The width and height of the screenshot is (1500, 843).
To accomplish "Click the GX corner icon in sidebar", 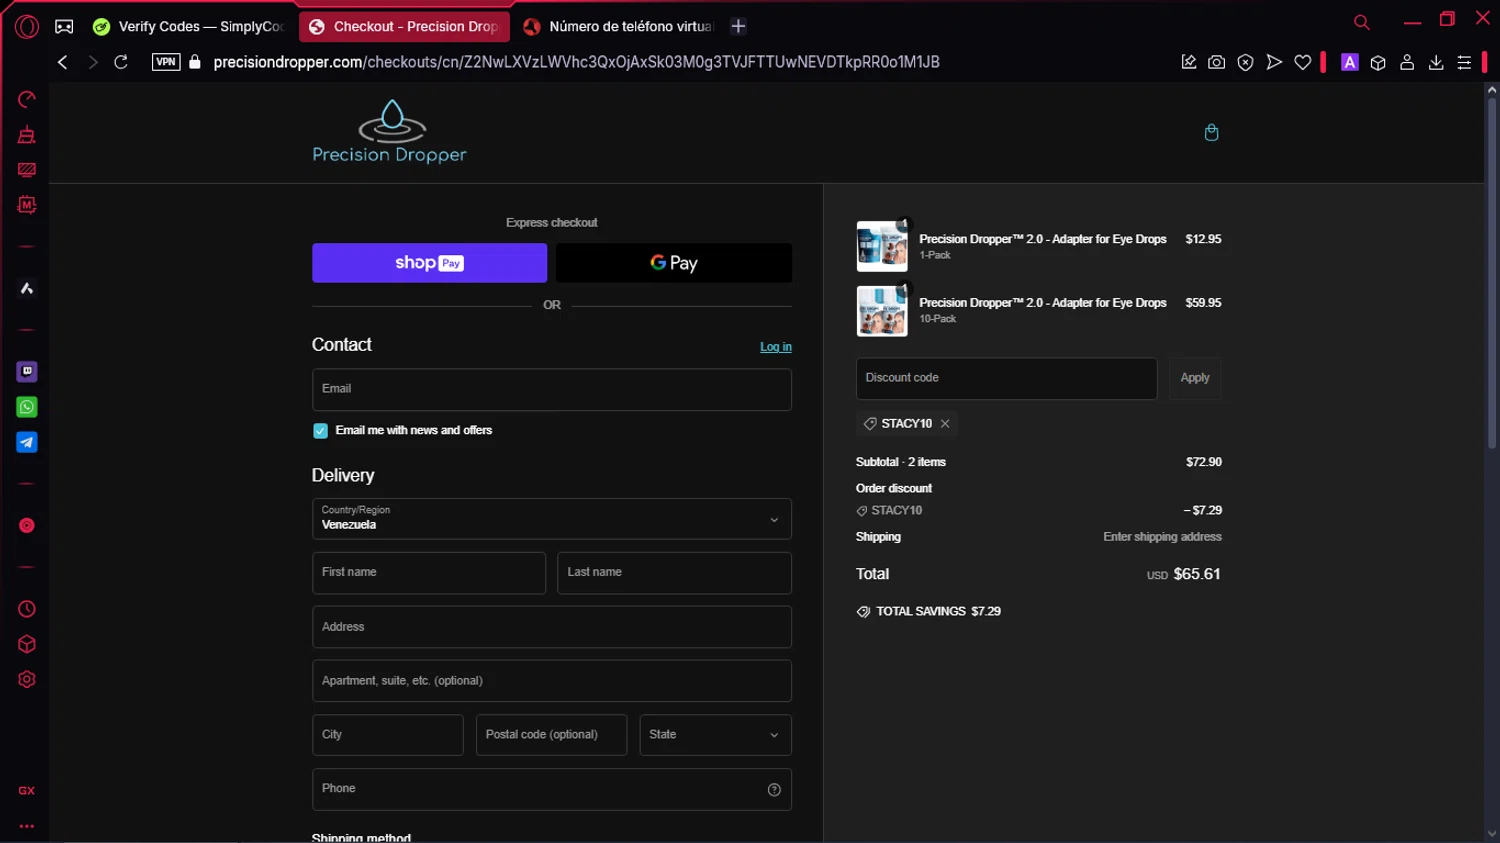I will [x=27, y=791].
